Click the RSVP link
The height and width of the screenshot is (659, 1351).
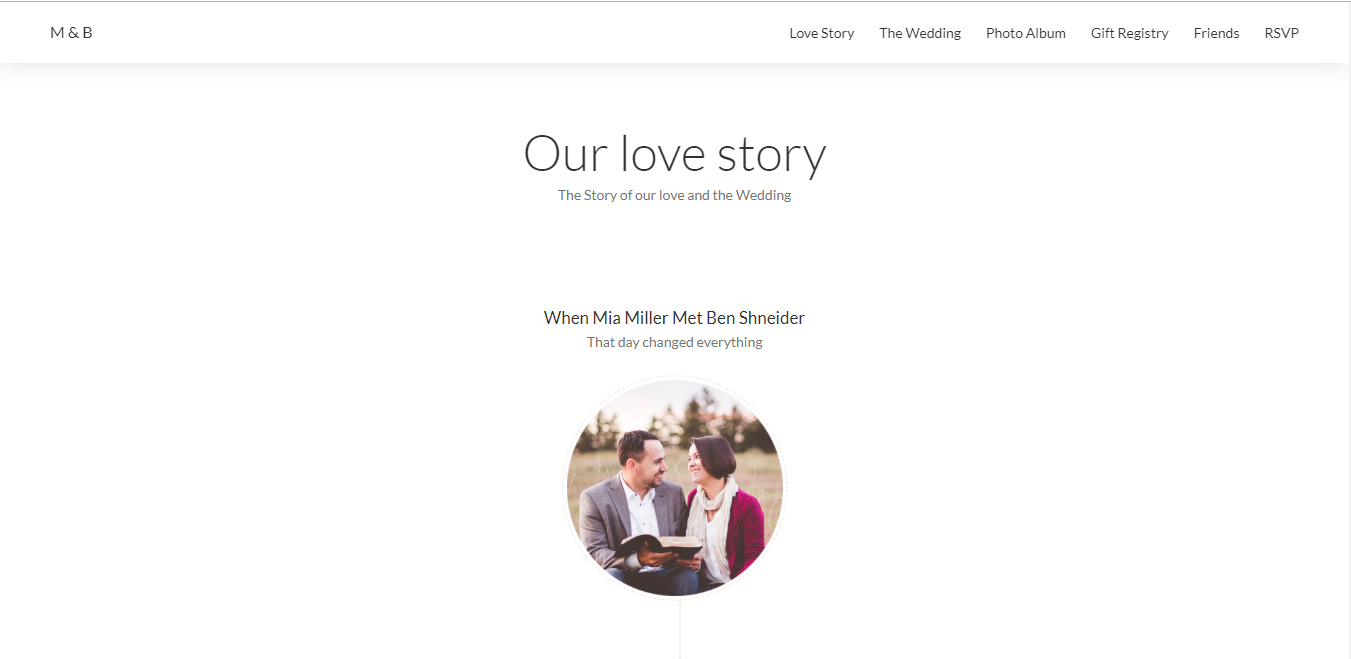pyautogui.click(x=1281, y=33)
